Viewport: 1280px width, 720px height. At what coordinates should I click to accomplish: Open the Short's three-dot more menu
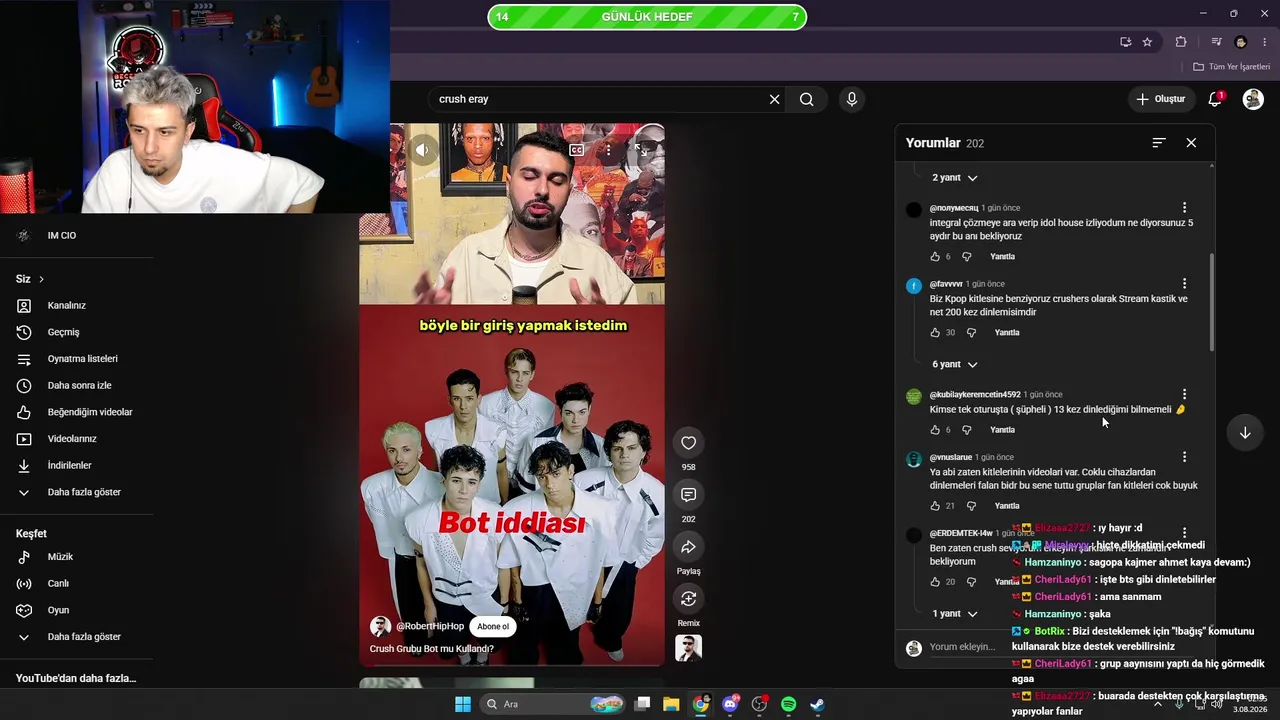pyautogui.click(x=608, y=150)
